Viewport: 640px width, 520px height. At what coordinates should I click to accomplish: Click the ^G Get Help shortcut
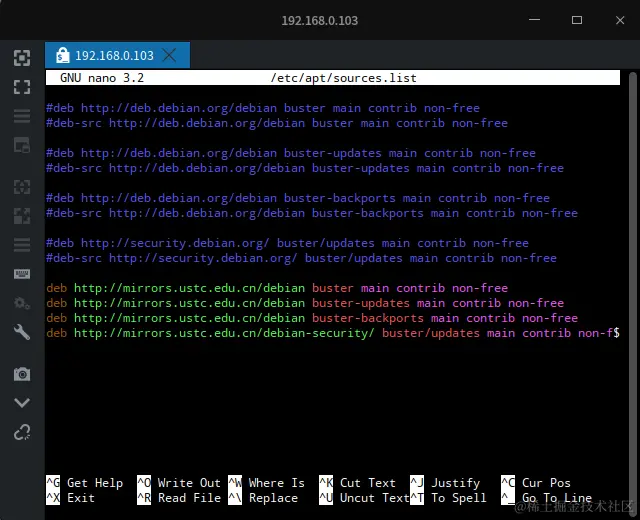pyautogui.click(x=84, y=483)
